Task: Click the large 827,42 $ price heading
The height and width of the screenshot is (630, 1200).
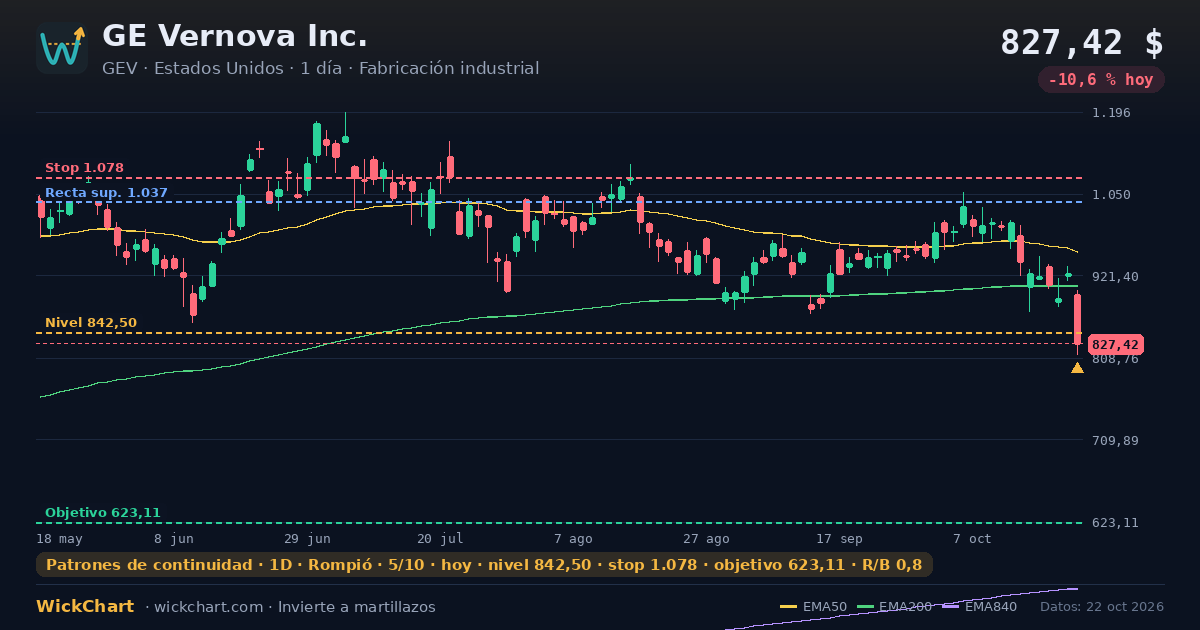Action: [x=1082, y=43]
